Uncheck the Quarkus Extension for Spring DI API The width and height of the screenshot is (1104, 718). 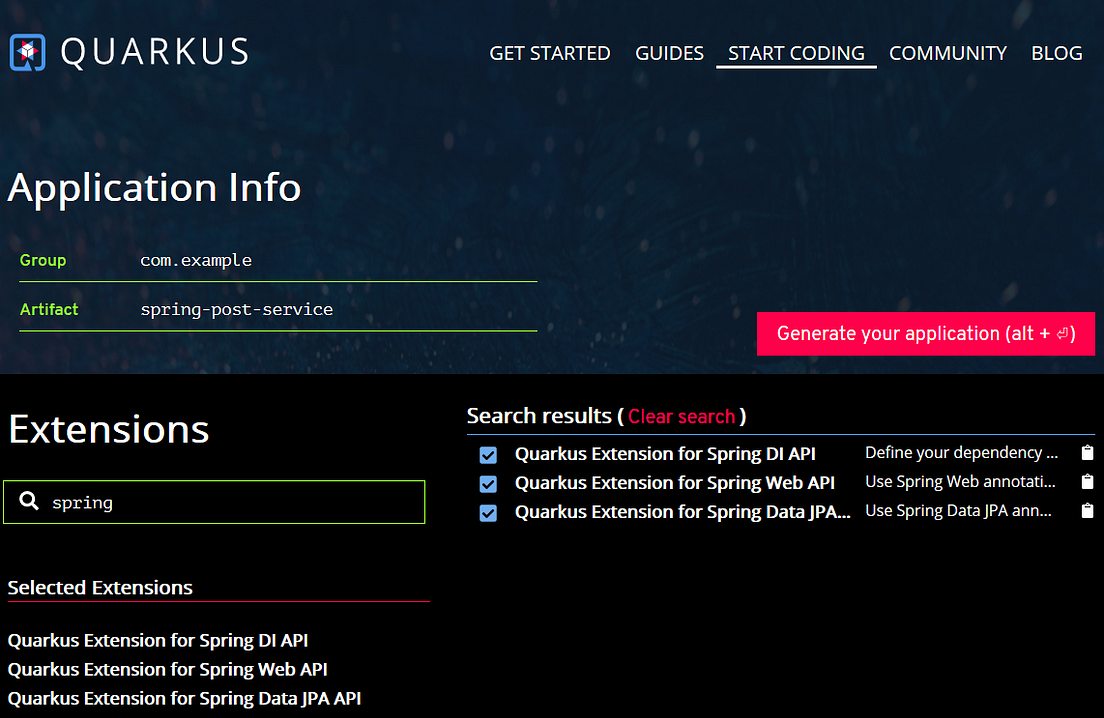click(488, 454)
